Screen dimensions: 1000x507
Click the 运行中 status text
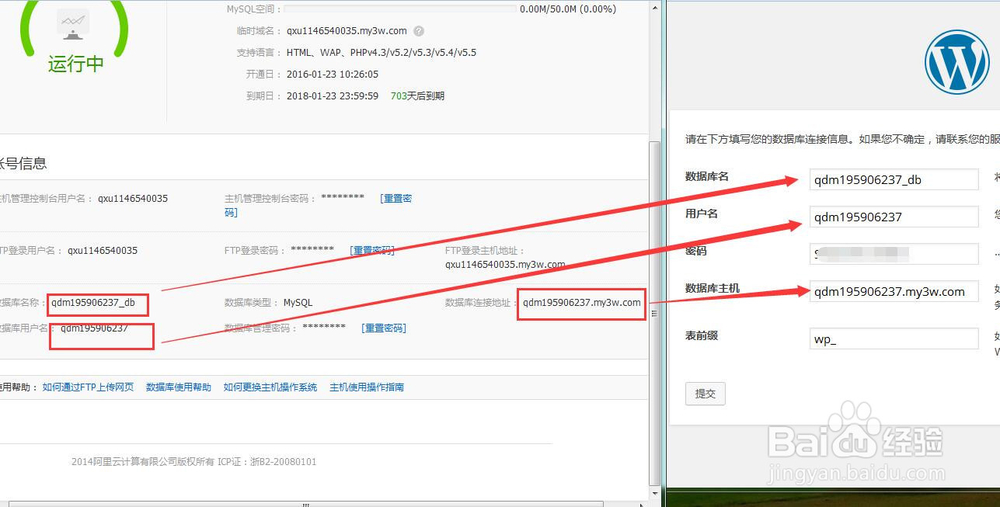(76, 64)
